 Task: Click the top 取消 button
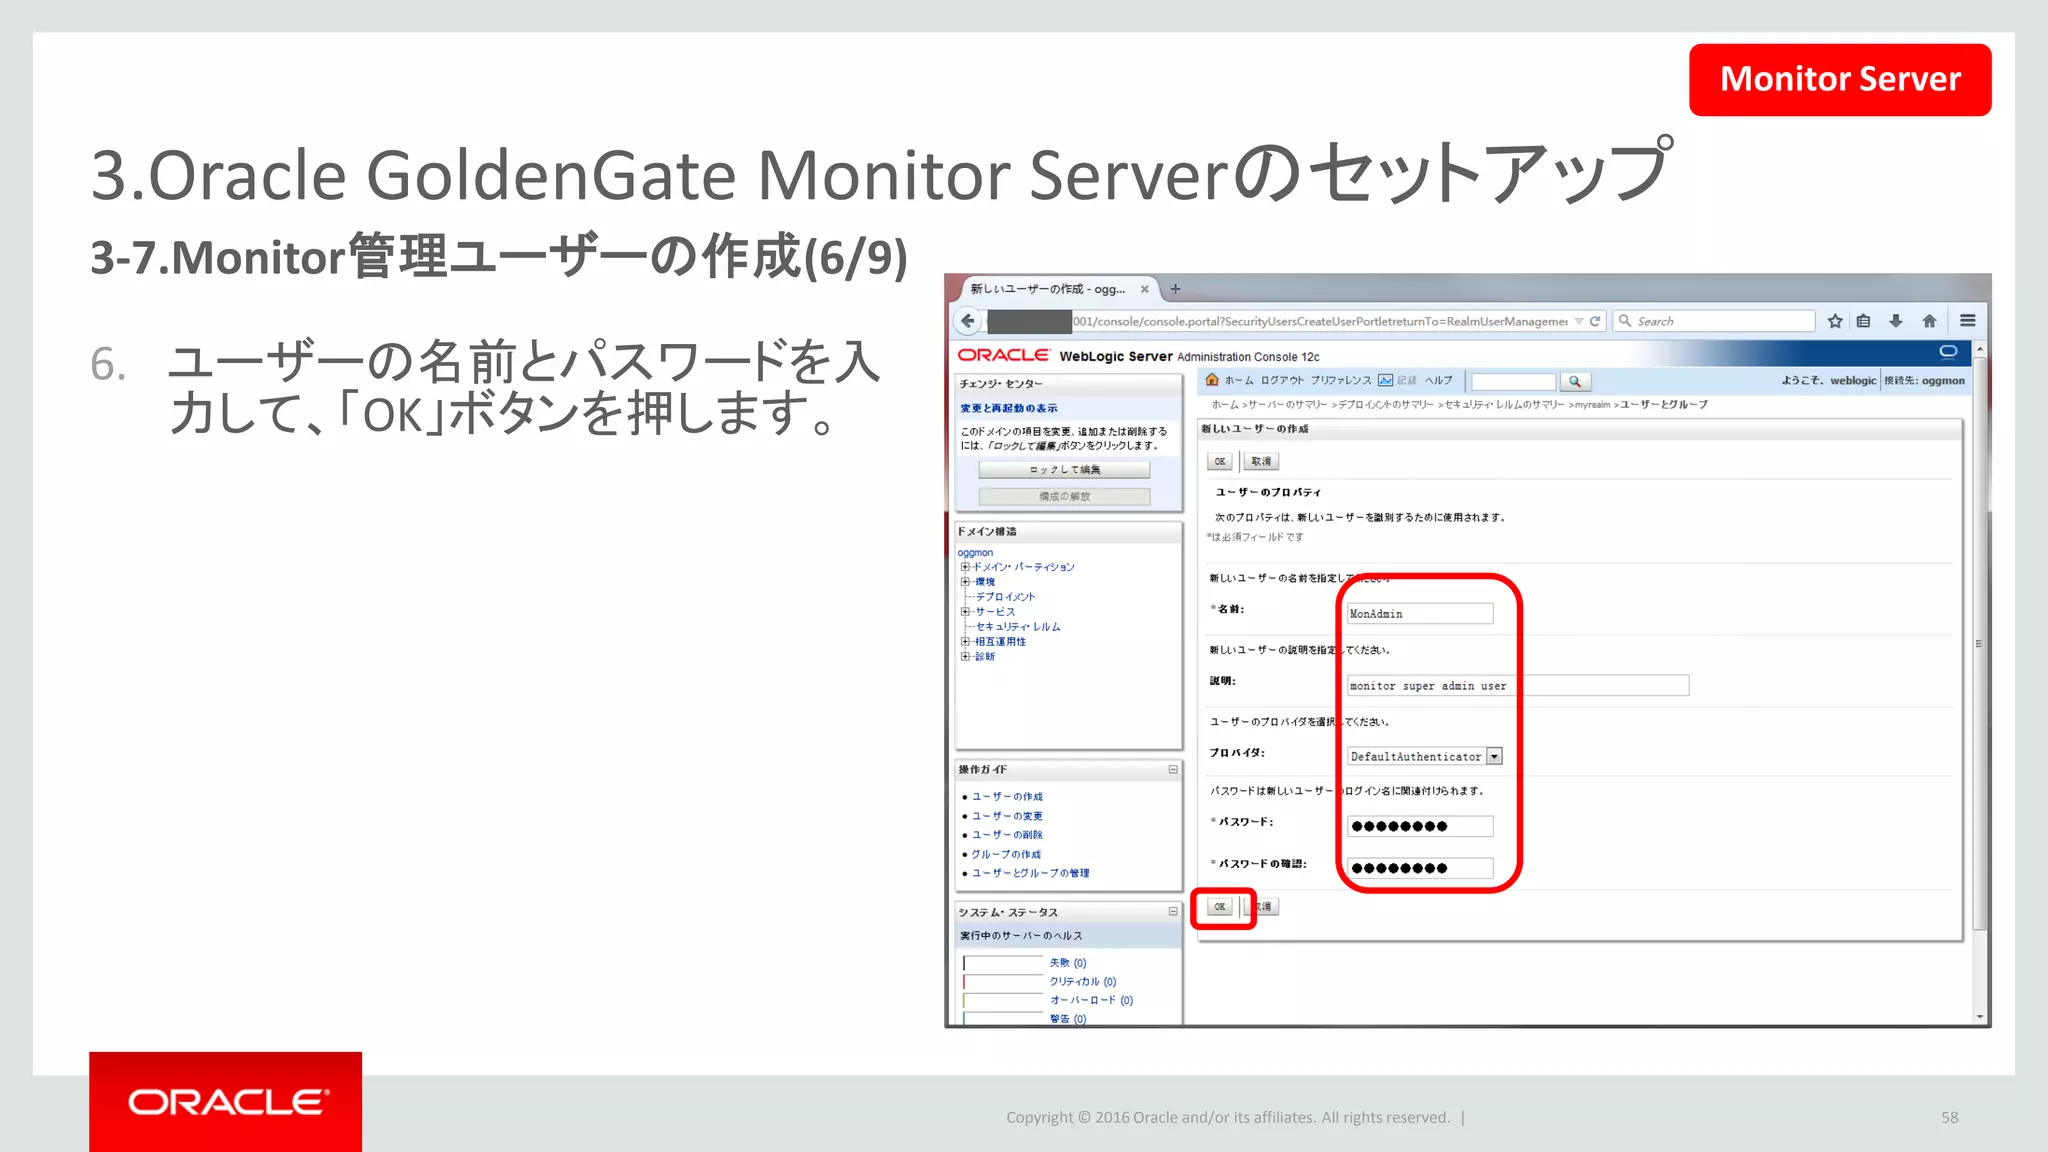point(1261,462)
